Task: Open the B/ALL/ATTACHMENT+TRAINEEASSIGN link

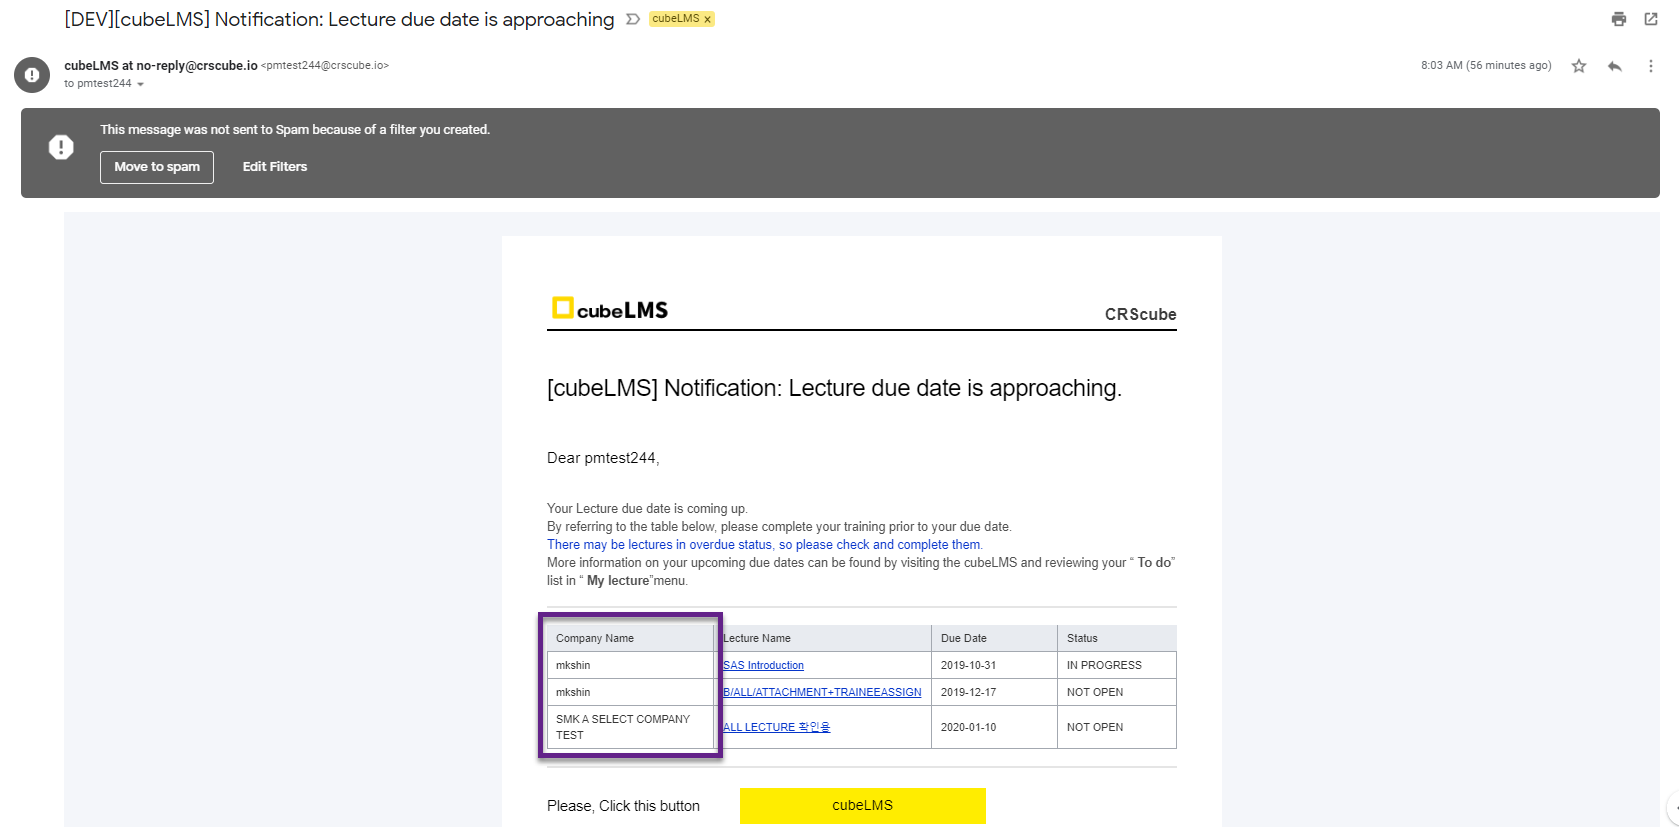Action: pyautogui.click(x=822, y=692)
